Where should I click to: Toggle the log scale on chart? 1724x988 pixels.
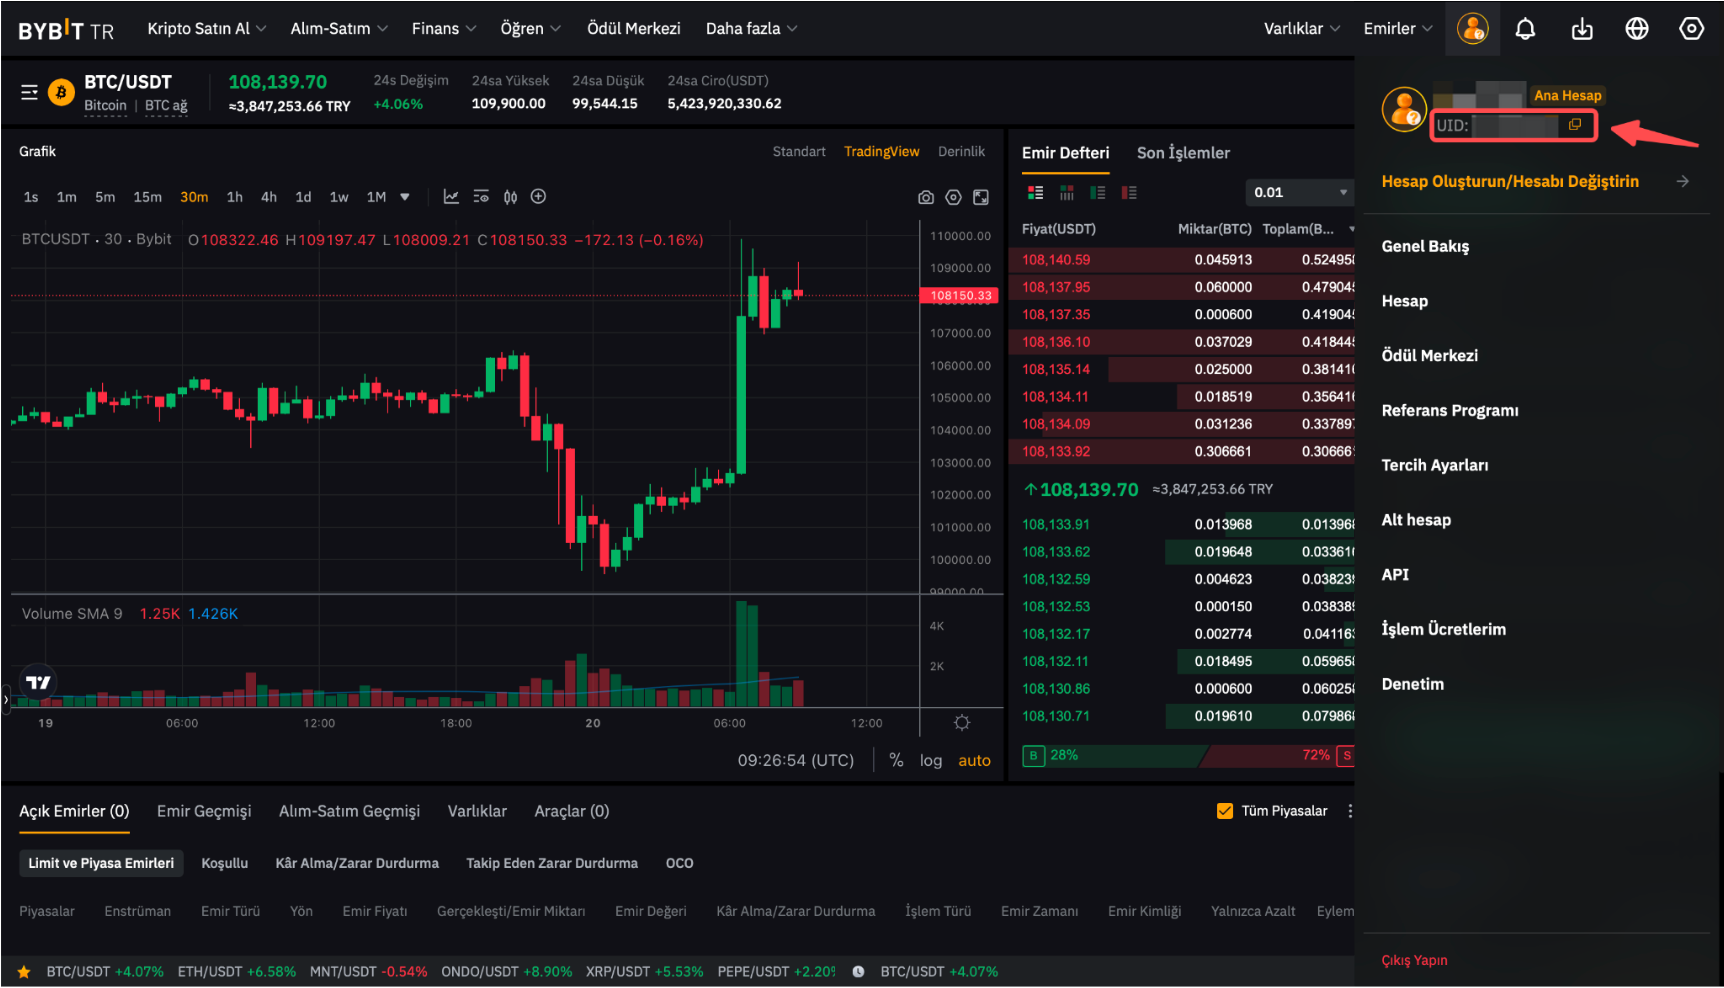point(931,761)
